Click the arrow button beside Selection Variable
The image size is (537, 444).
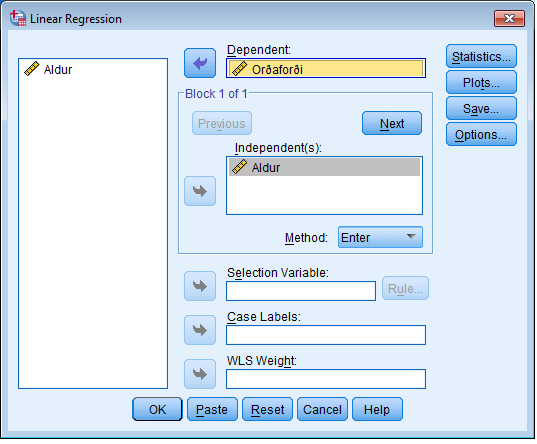[x=200, y=286]
